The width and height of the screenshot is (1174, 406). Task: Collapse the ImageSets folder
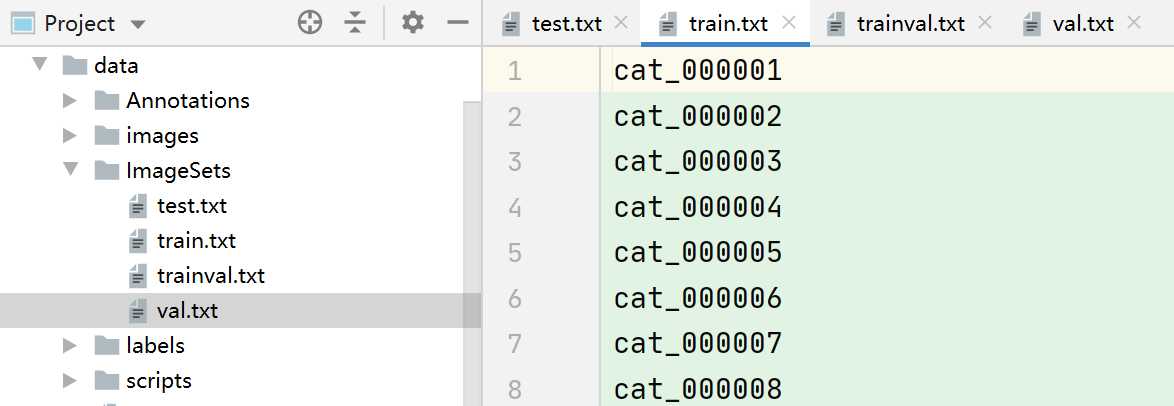click(70, 170)
